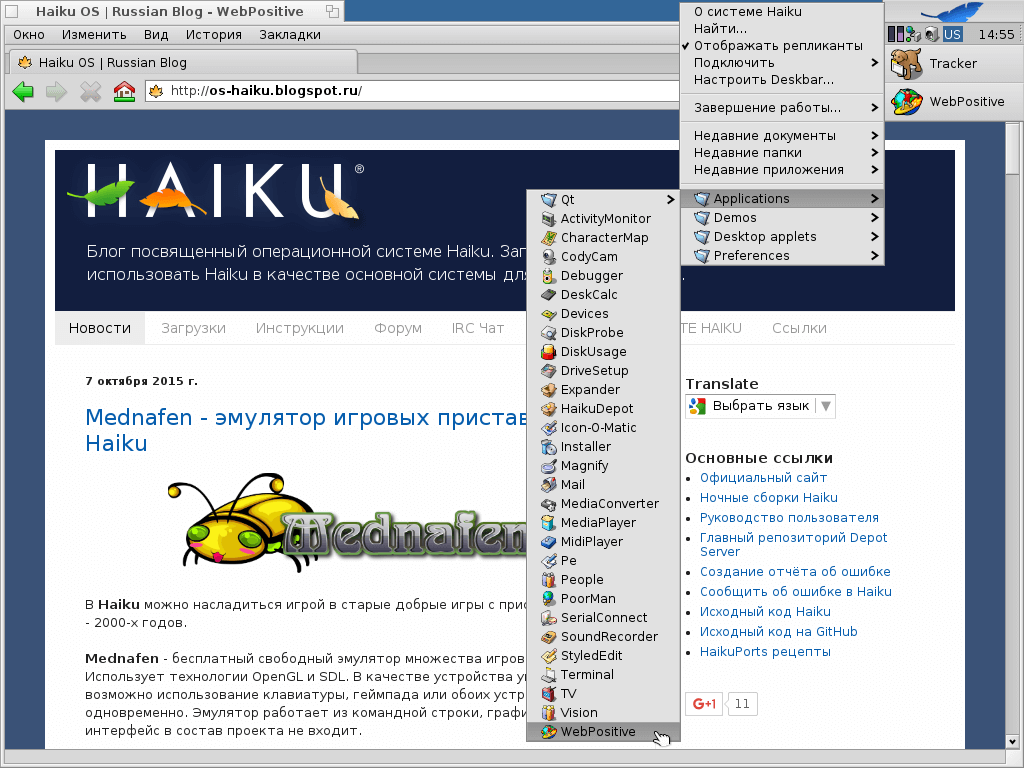This screenshot has height=768, width=1024.
Task: Open Выбрать язык translate dropdown
Action: [760, 406]
